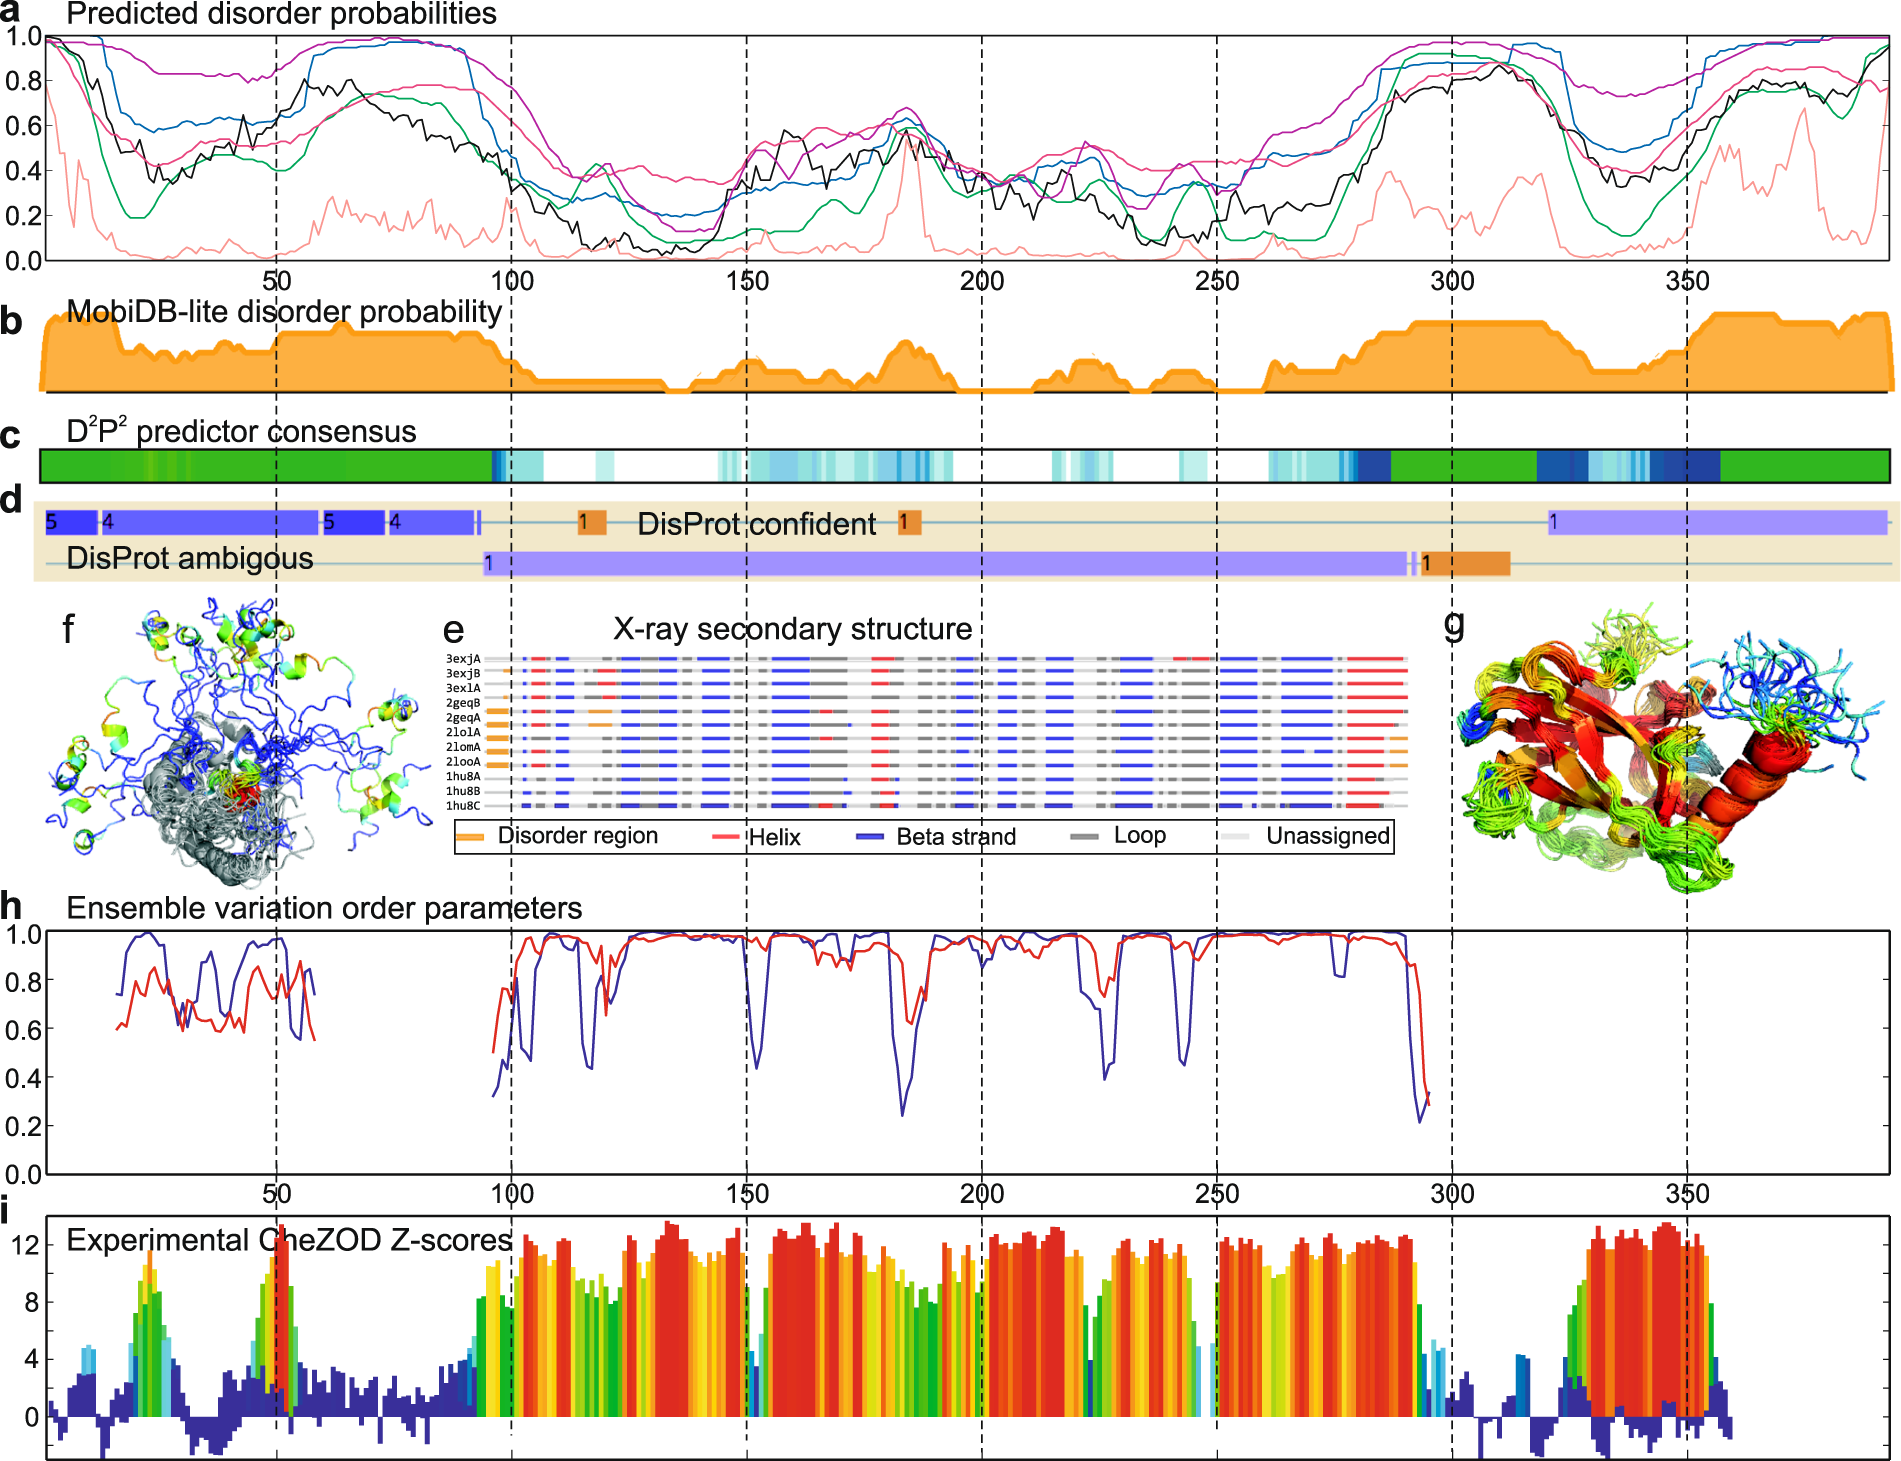
Task: Click the DisProt confident label
Action: pos(756,524)
